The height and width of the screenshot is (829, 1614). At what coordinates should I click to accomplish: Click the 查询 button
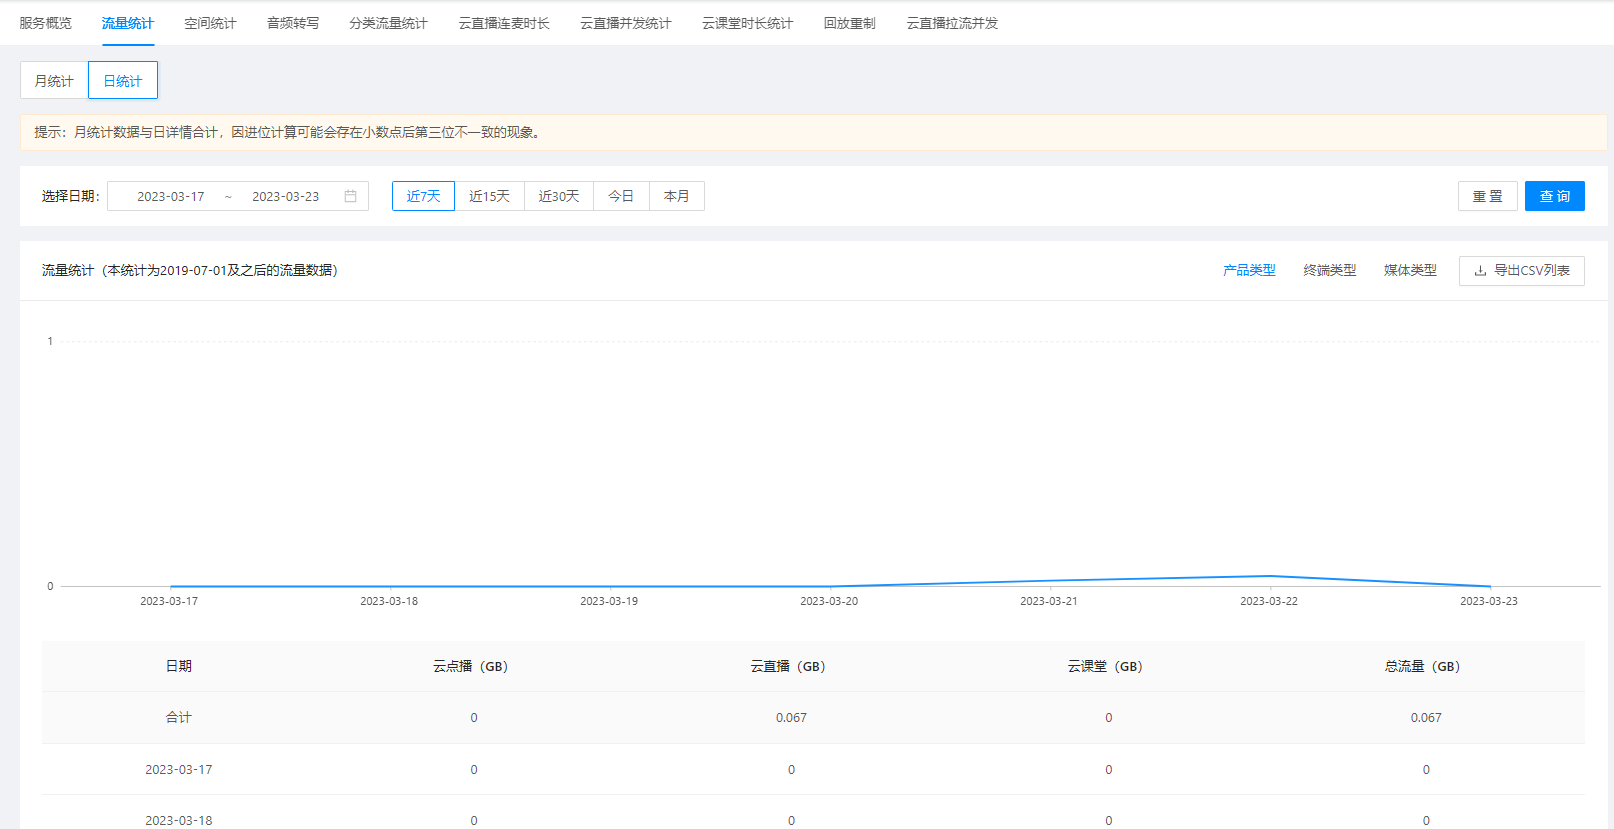1555,196
